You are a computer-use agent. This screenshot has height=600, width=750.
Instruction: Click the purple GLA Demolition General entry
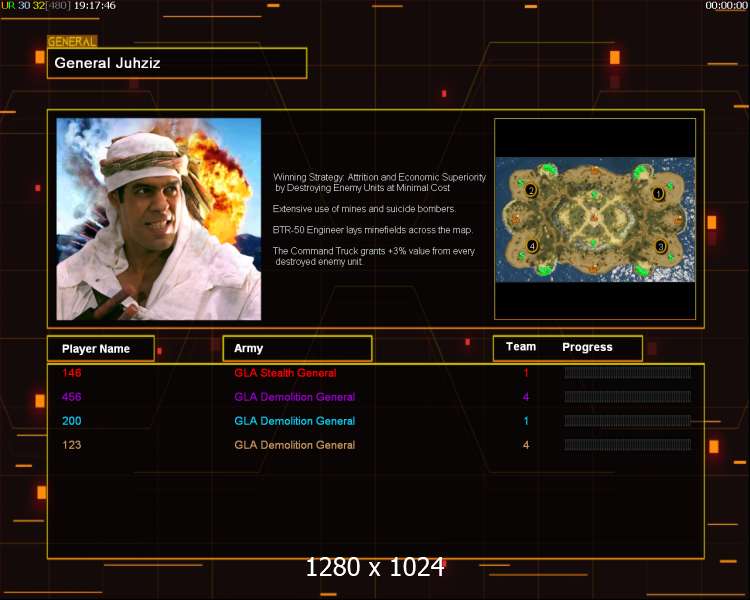coord(295,397)
